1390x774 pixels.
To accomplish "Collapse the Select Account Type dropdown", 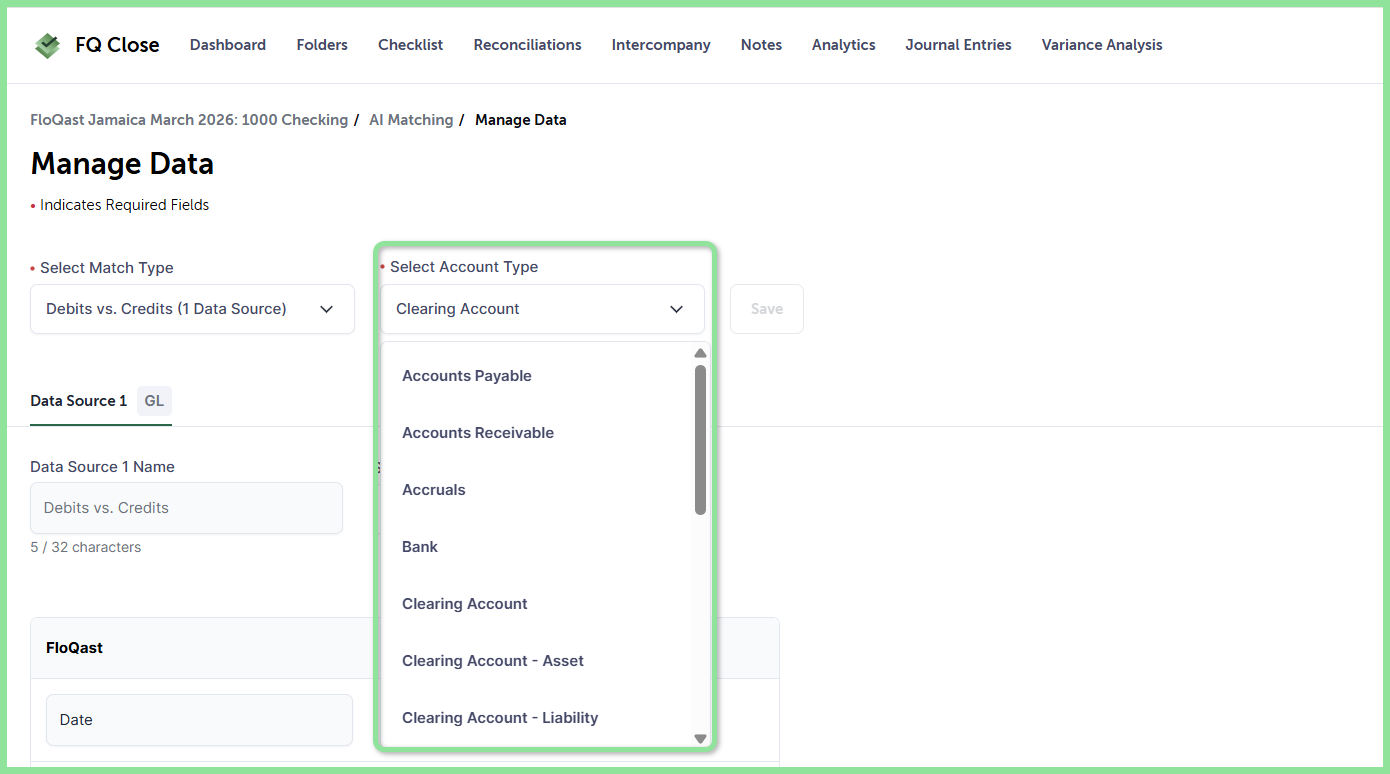I will click(x=542, y=309).
